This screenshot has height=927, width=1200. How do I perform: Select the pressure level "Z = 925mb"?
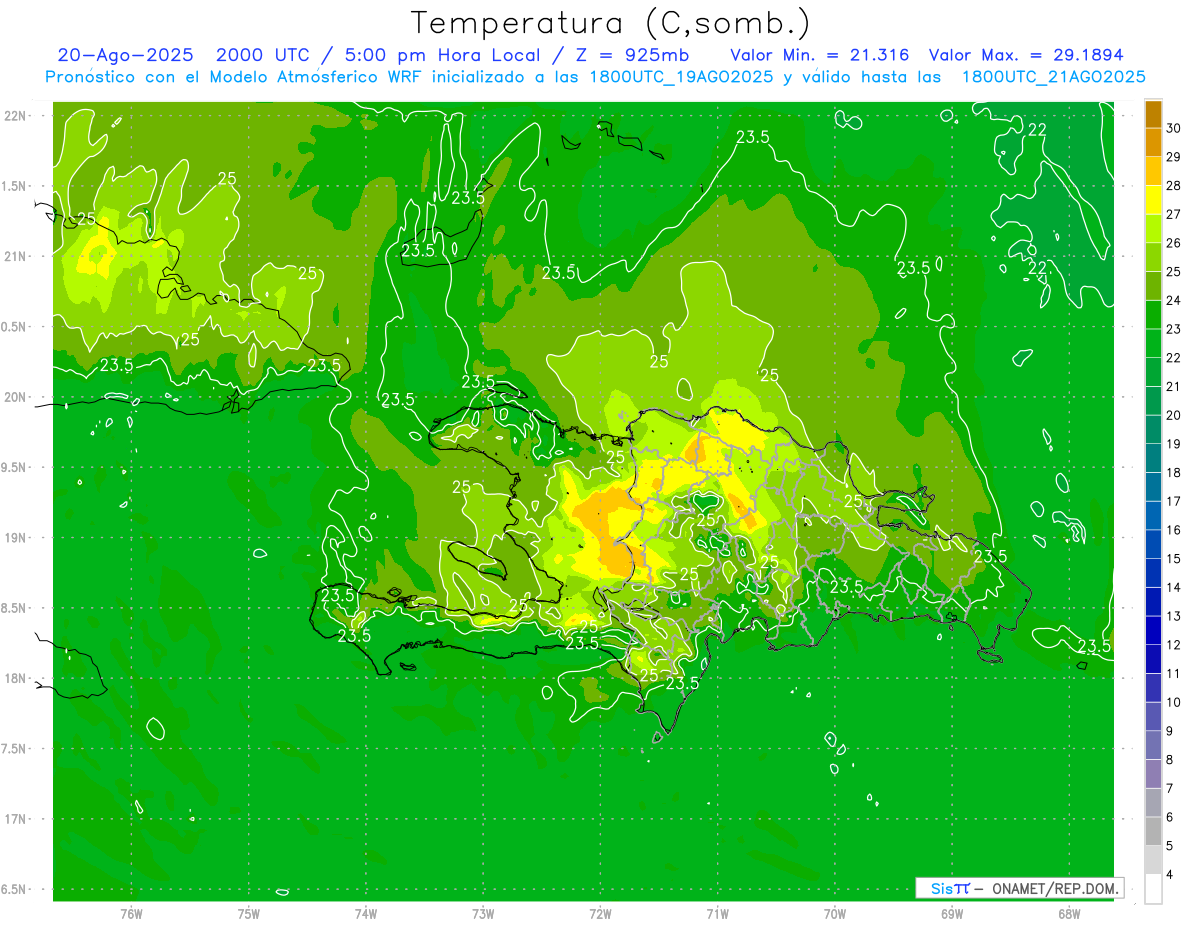coord(633,55)
